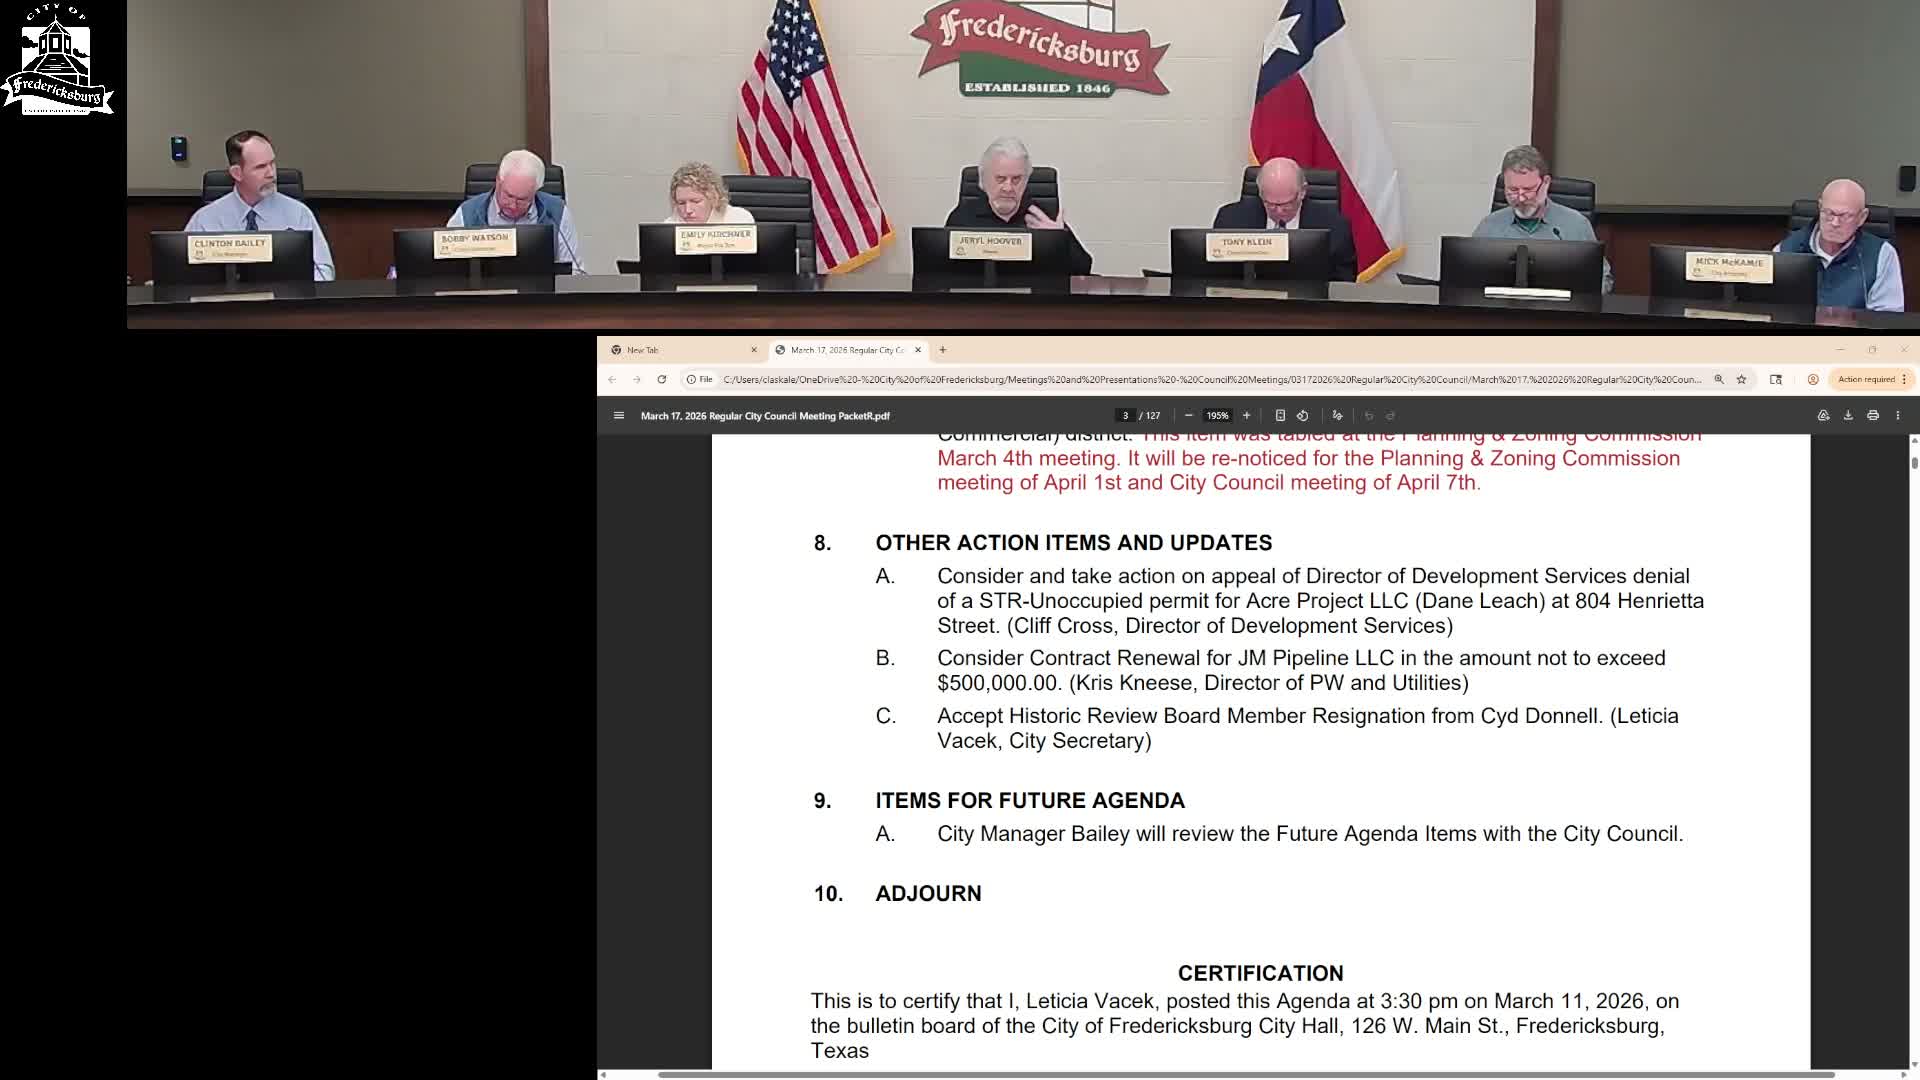The width and height of the screenshot is (1920, 1080).
Task: Click the vertical PDF scrollbar thumb
Action: [1914, 463]
